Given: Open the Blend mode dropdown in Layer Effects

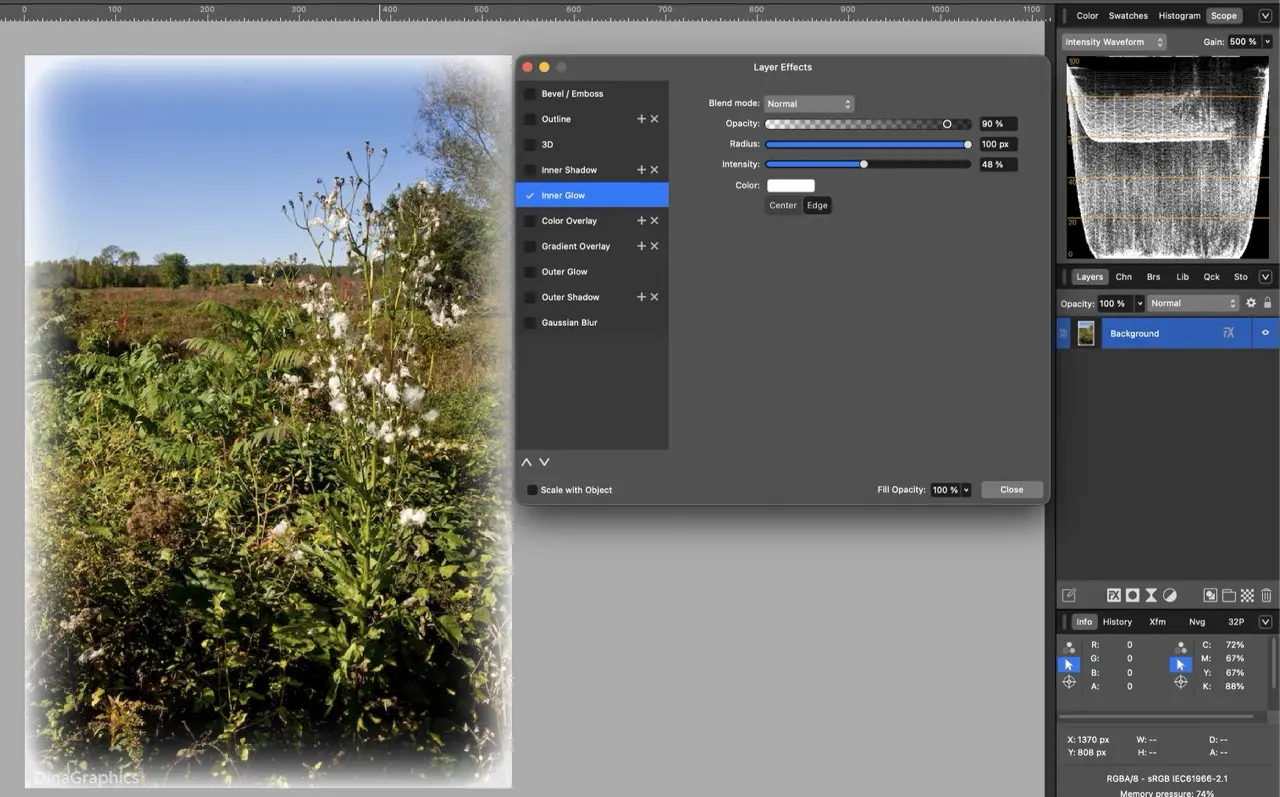Looking at the screenshot, I should click(x=808, y=104).
